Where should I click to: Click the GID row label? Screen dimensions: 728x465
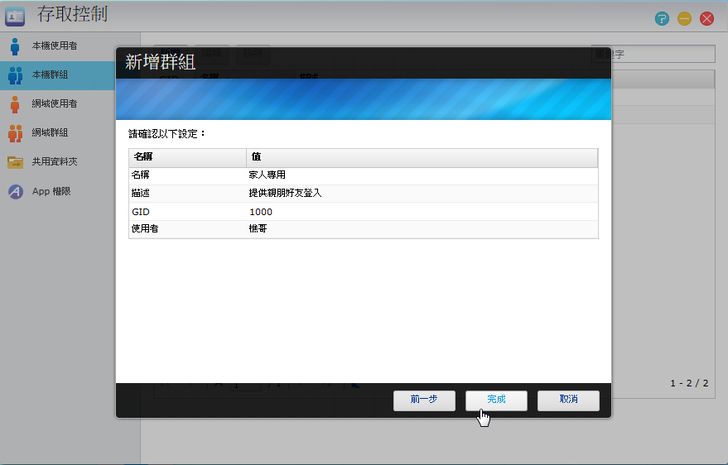click(x=140, y=212)
